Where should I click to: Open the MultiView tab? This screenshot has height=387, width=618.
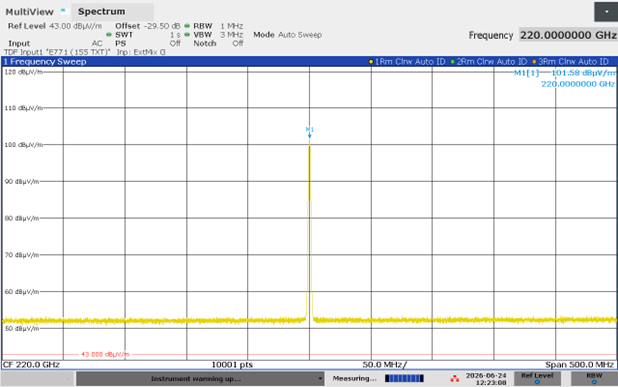pos(30,12)
